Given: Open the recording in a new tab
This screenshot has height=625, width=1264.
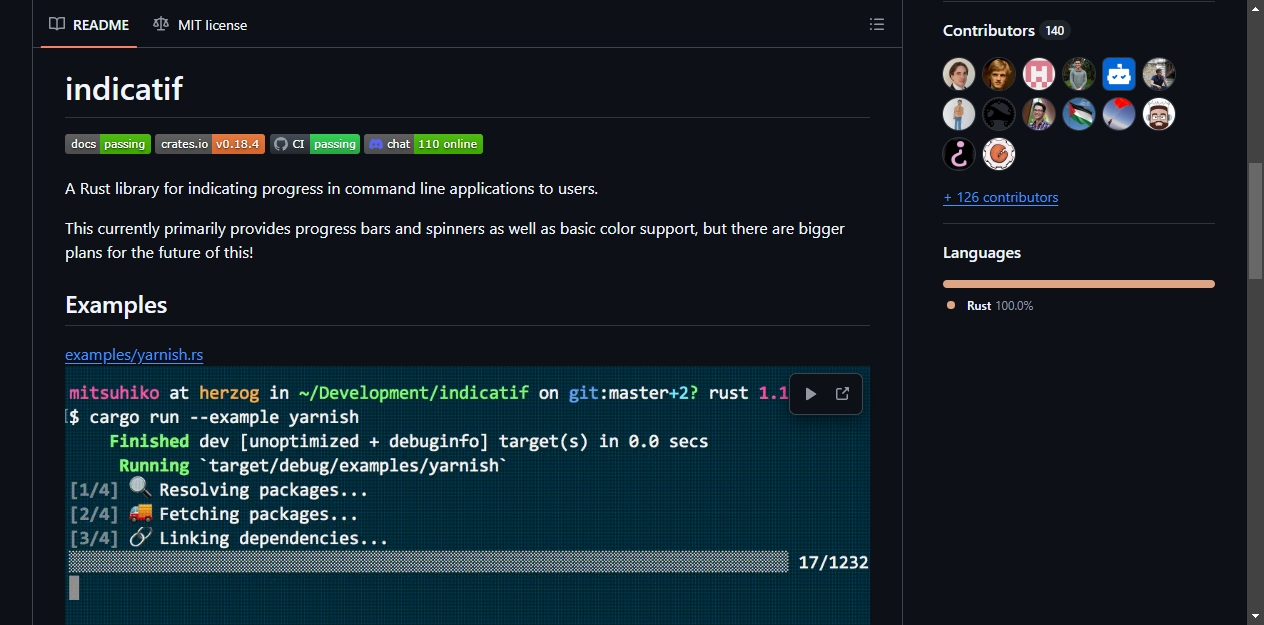Looking at the screenshot, I should (842, 394).
